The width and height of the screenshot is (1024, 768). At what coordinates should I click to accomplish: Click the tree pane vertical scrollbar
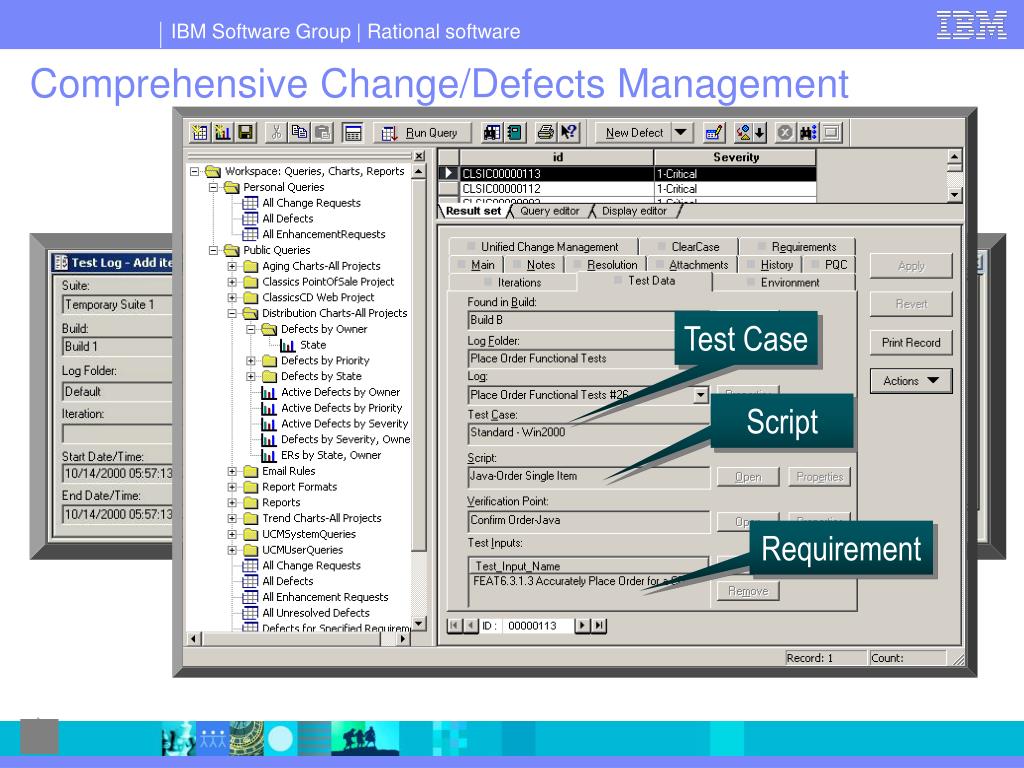pyautogui.click(x=419, y=397)
